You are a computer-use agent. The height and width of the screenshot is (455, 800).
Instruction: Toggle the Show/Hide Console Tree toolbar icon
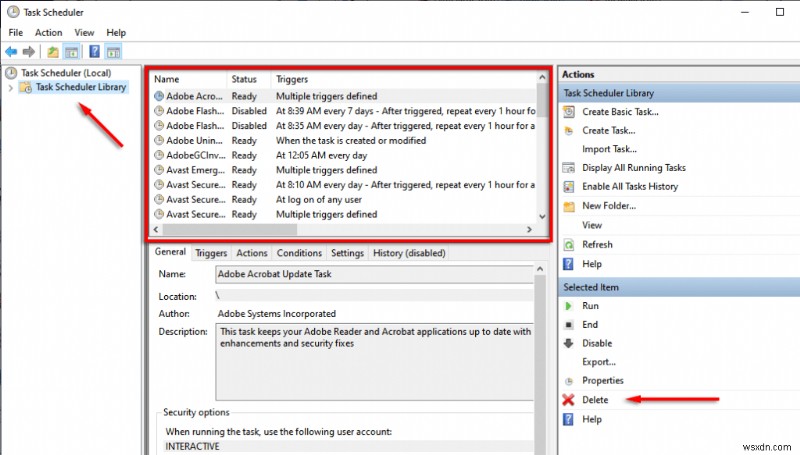tap(71, 52)
